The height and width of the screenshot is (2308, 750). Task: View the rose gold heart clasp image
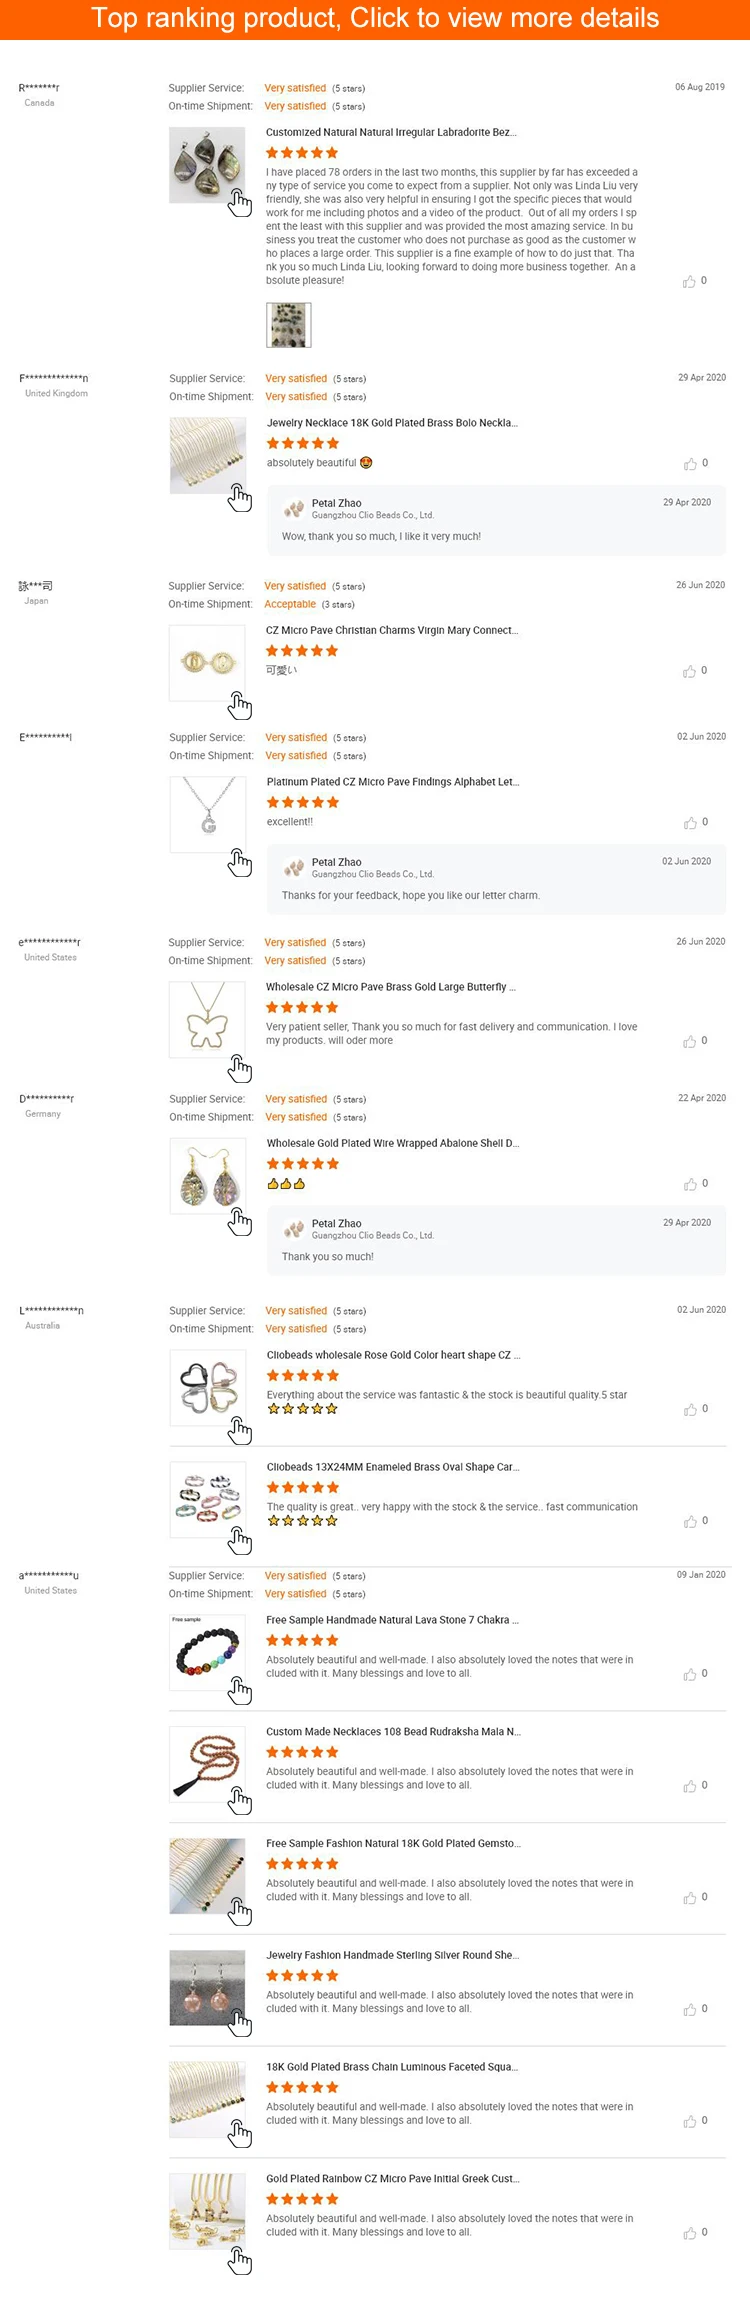(x=208, y=1388)
